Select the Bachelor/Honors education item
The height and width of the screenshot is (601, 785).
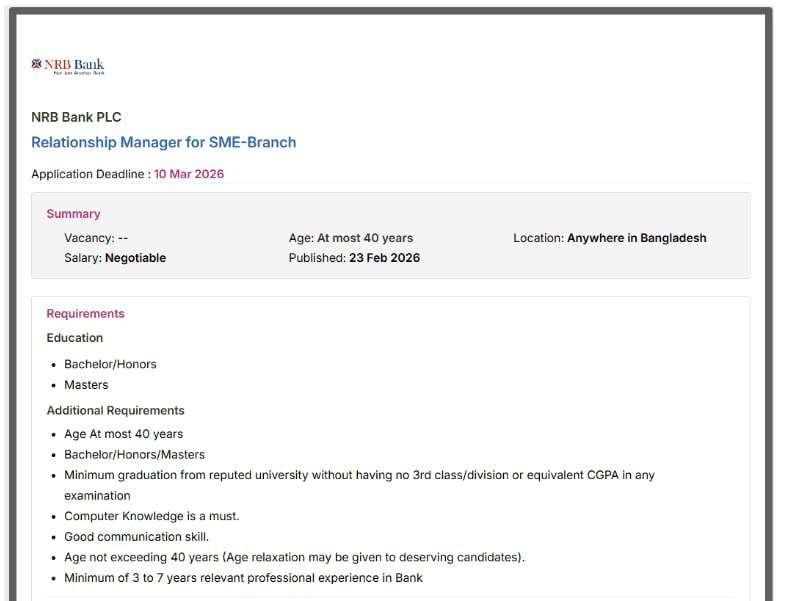coord(110,364)
